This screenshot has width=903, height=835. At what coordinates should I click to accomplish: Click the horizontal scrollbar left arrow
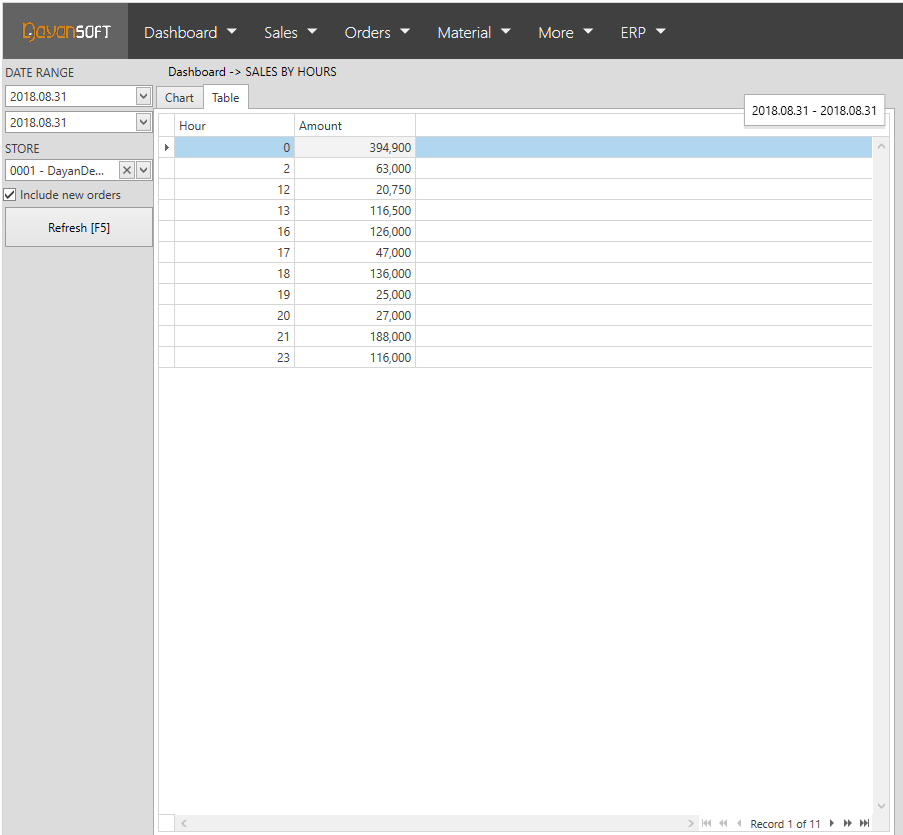point(184,823)
